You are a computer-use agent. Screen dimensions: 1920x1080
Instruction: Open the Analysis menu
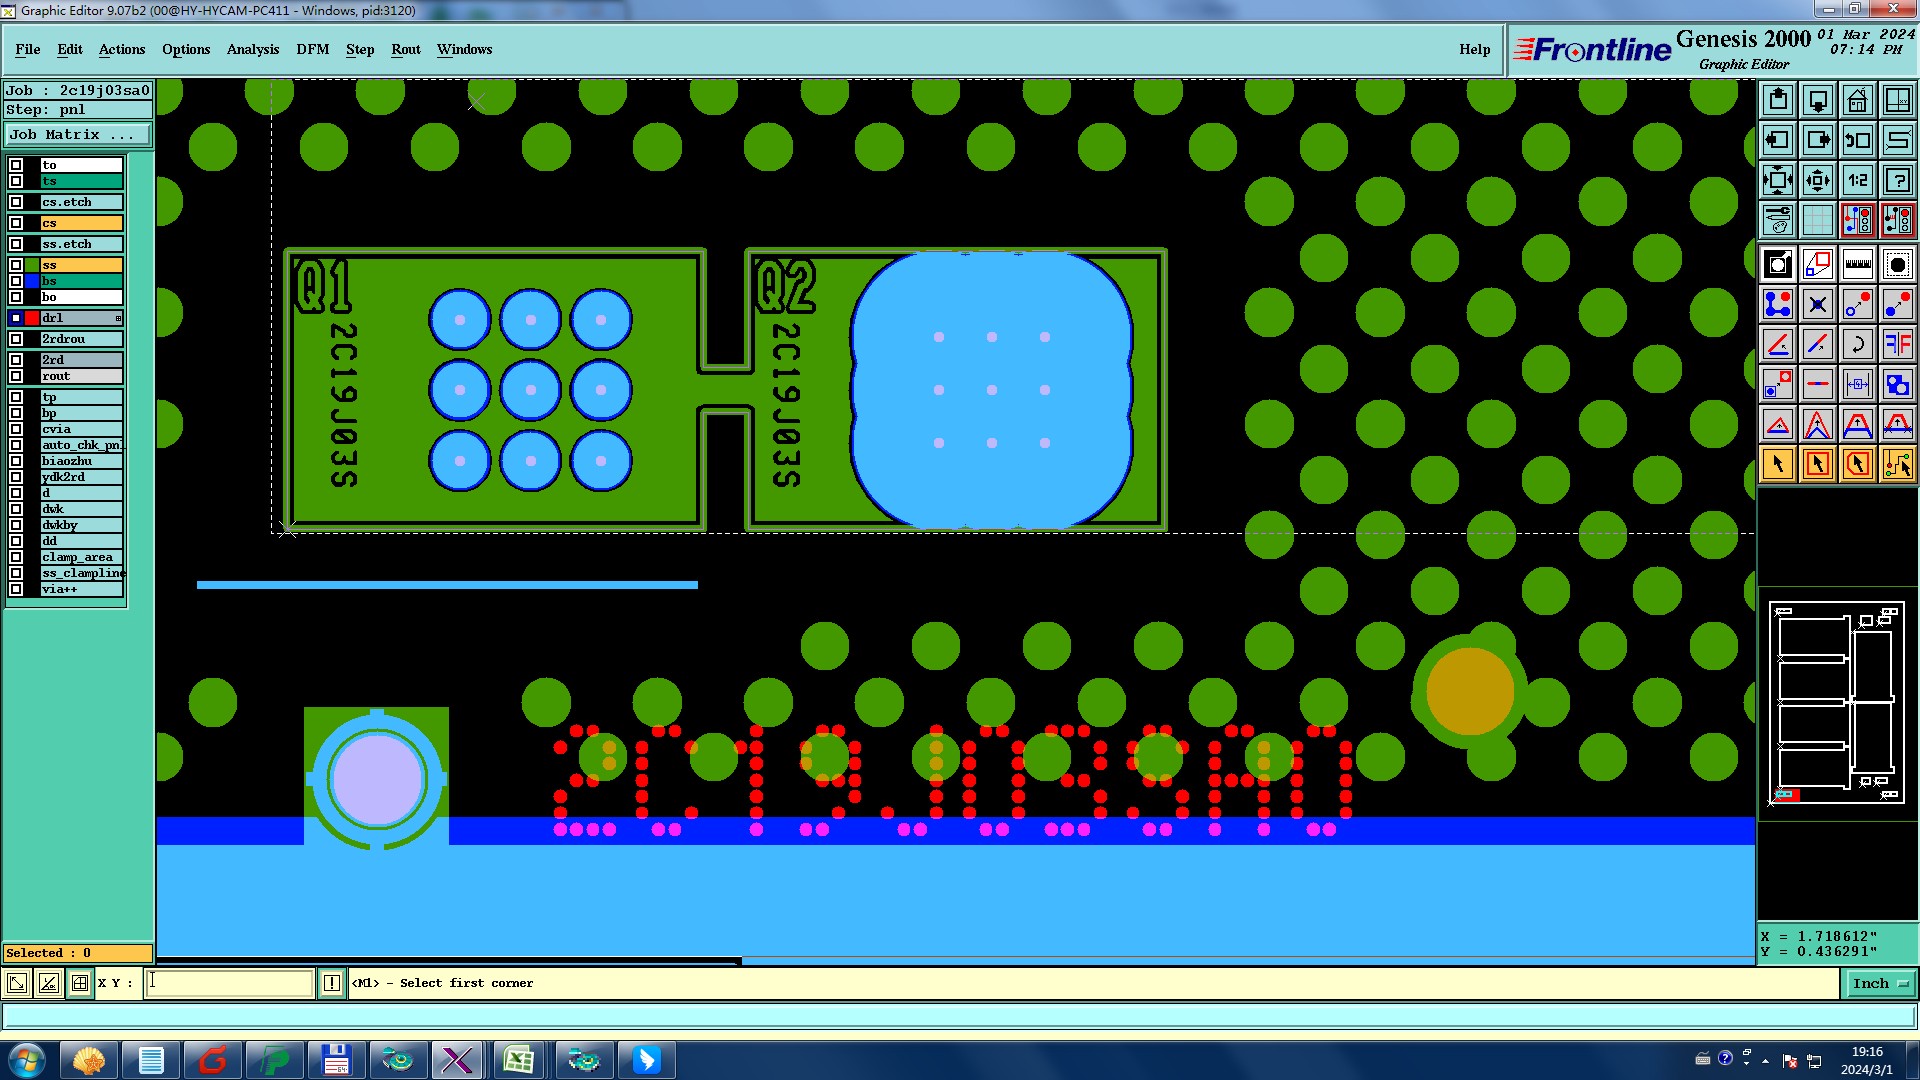252,49
